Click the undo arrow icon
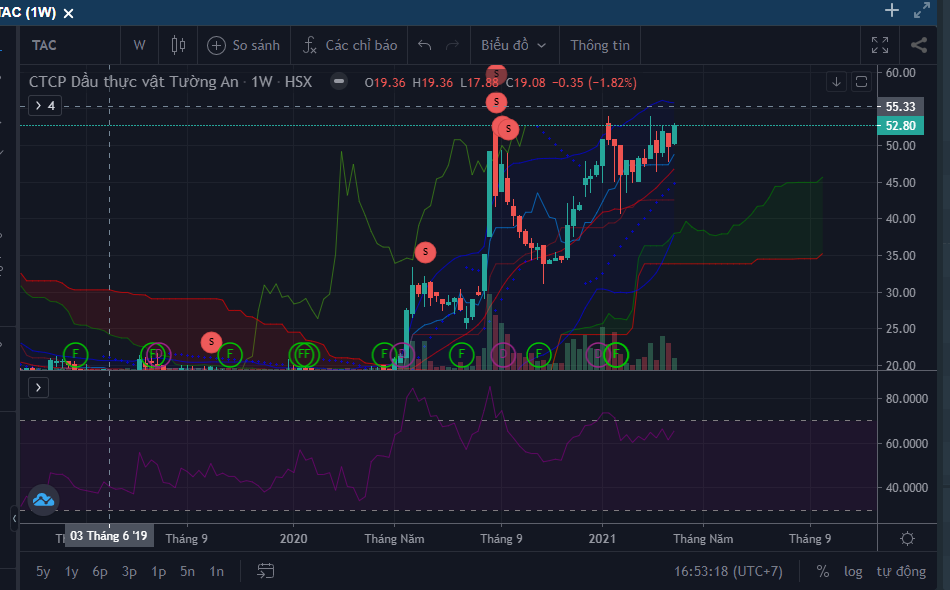Image resolution: width=950 pixels, height=590 pixels. click(x=424, y=45)
